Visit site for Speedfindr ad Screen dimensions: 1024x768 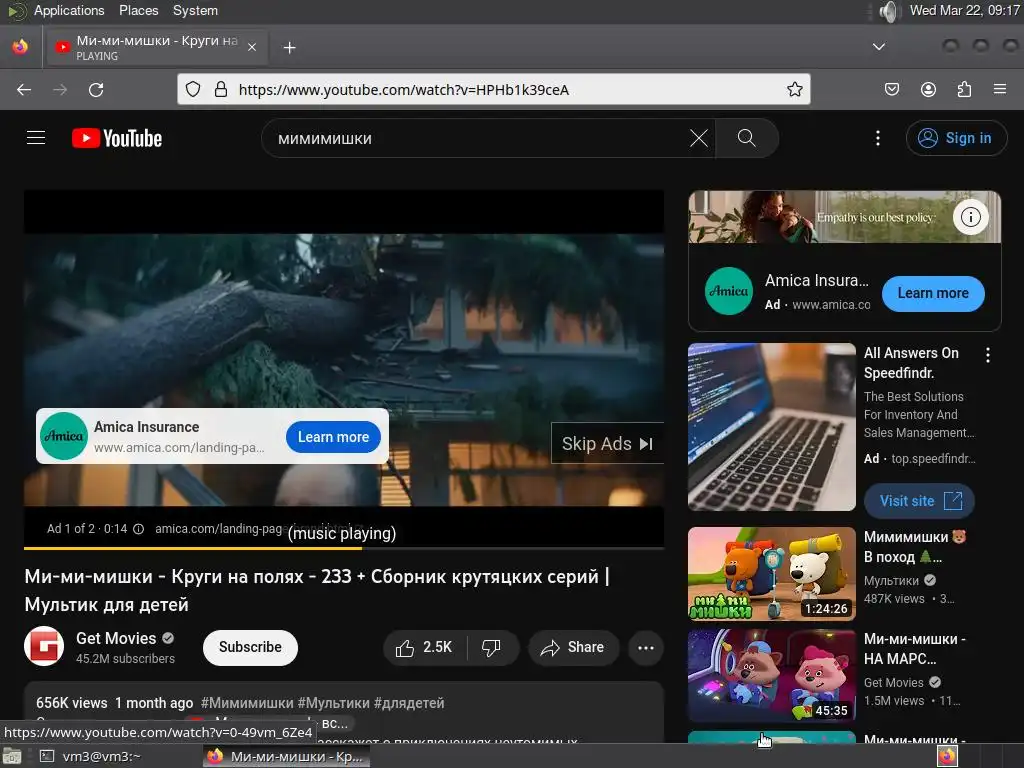pyautogui.click(x=920, y=501)
